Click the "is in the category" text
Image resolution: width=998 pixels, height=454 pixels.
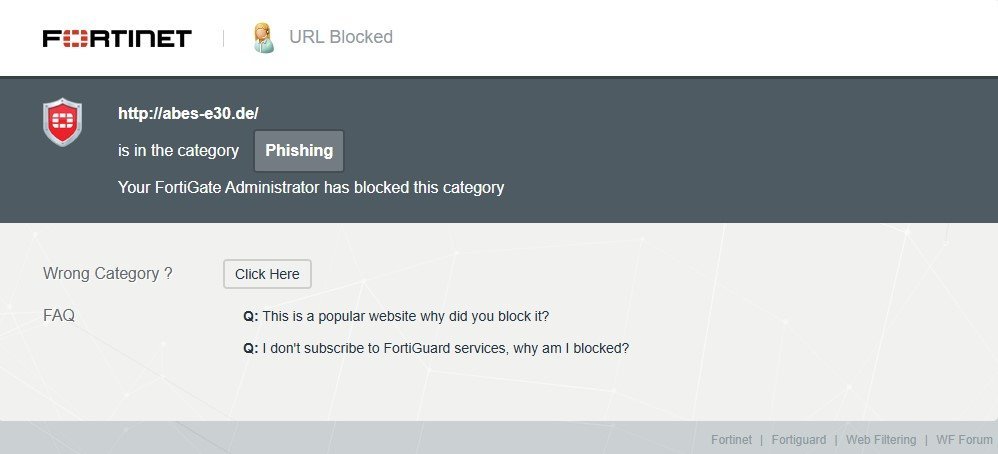click(178, 151)
